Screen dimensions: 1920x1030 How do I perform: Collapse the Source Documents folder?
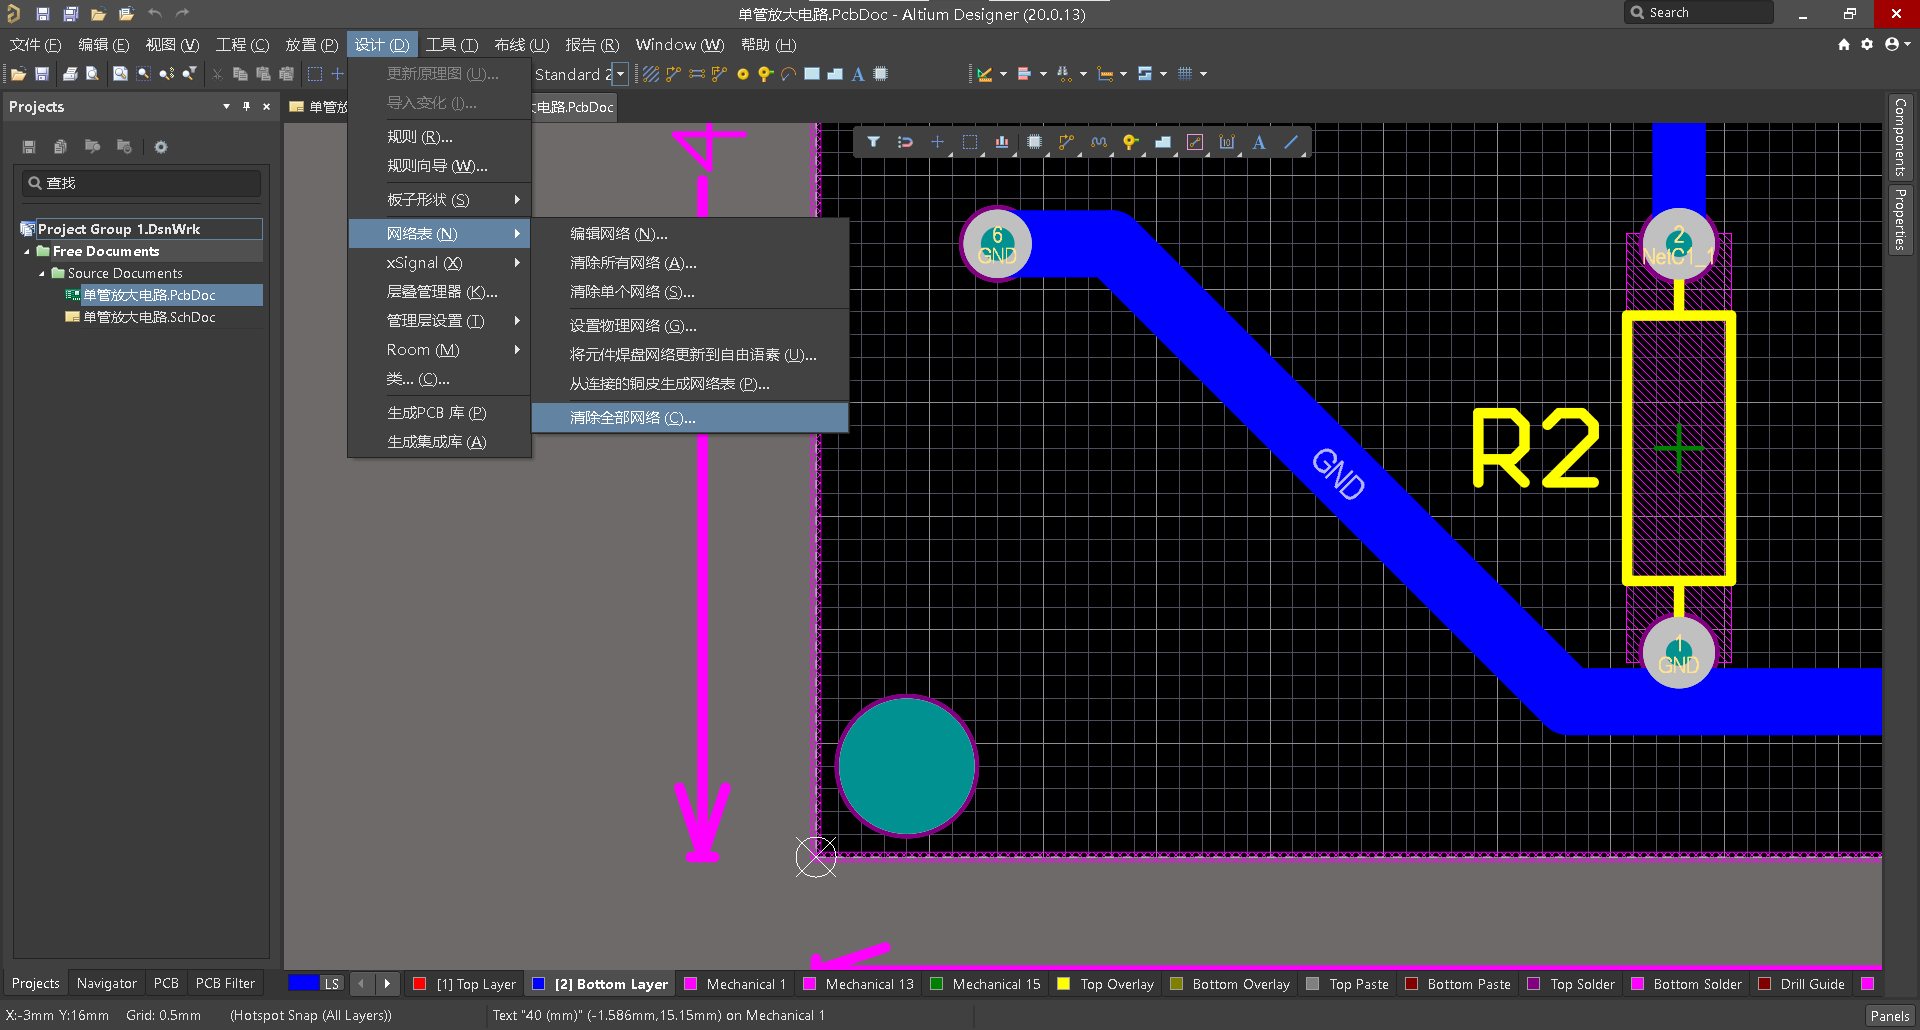(42, 273)
